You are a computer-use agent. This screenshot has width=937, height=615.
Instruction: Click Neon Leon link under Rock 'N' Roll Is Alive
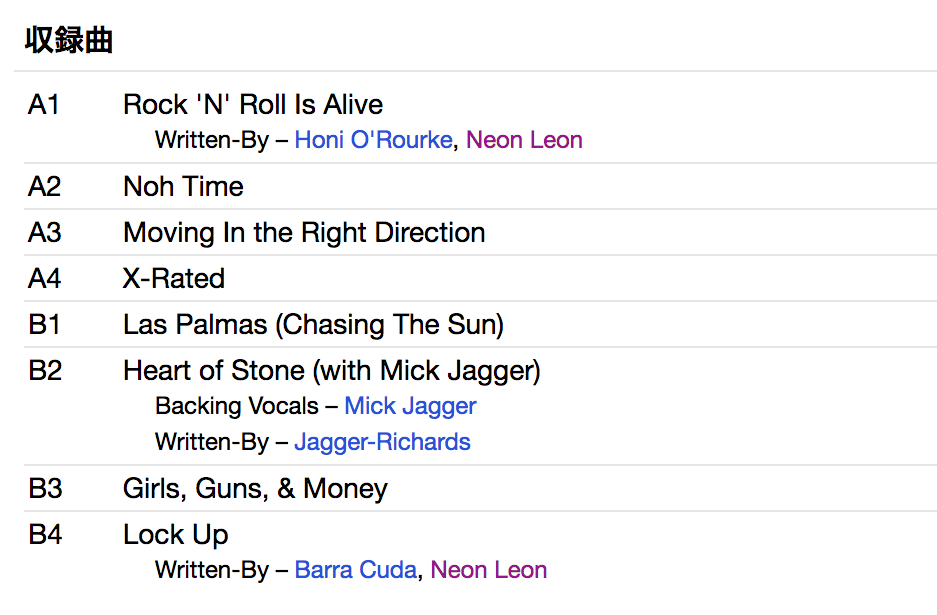pos(524,140)
